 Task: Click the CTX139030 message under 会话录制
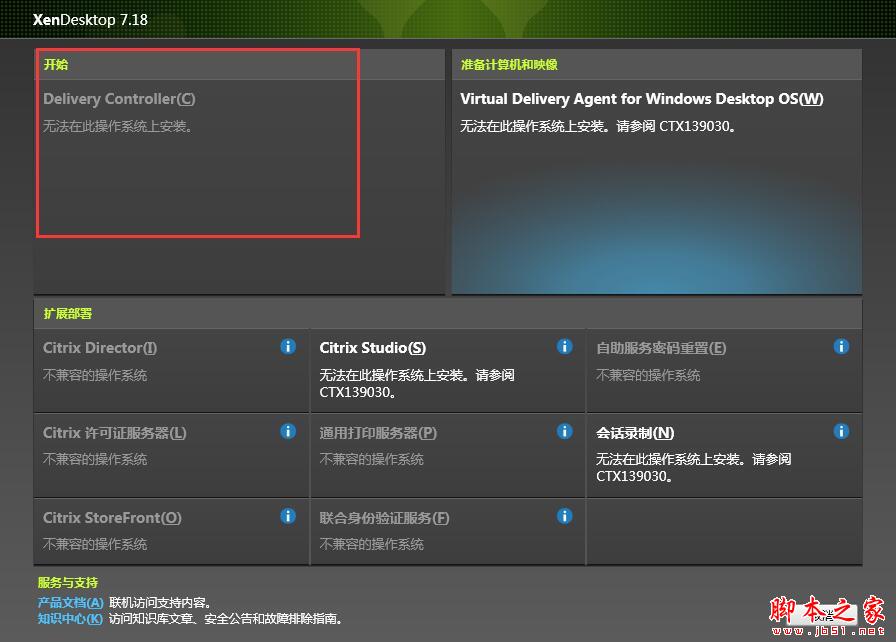(x=694, y=468)
